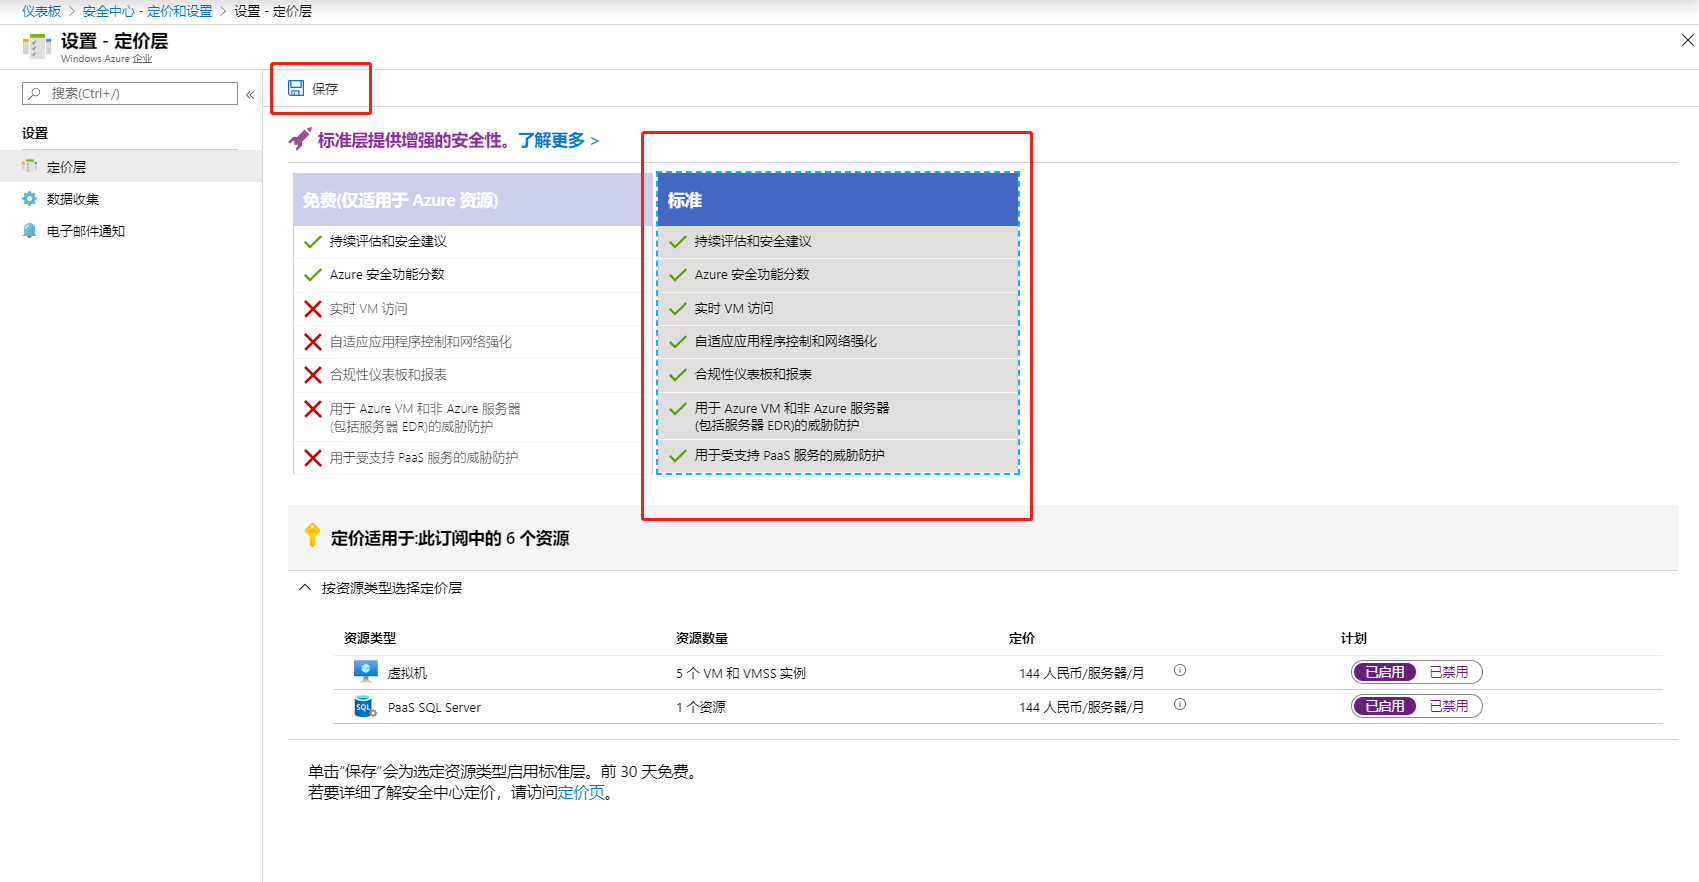The image size is (1699, 882).
Task: Click the settings page header icon
Action: [x=37, y=46]
